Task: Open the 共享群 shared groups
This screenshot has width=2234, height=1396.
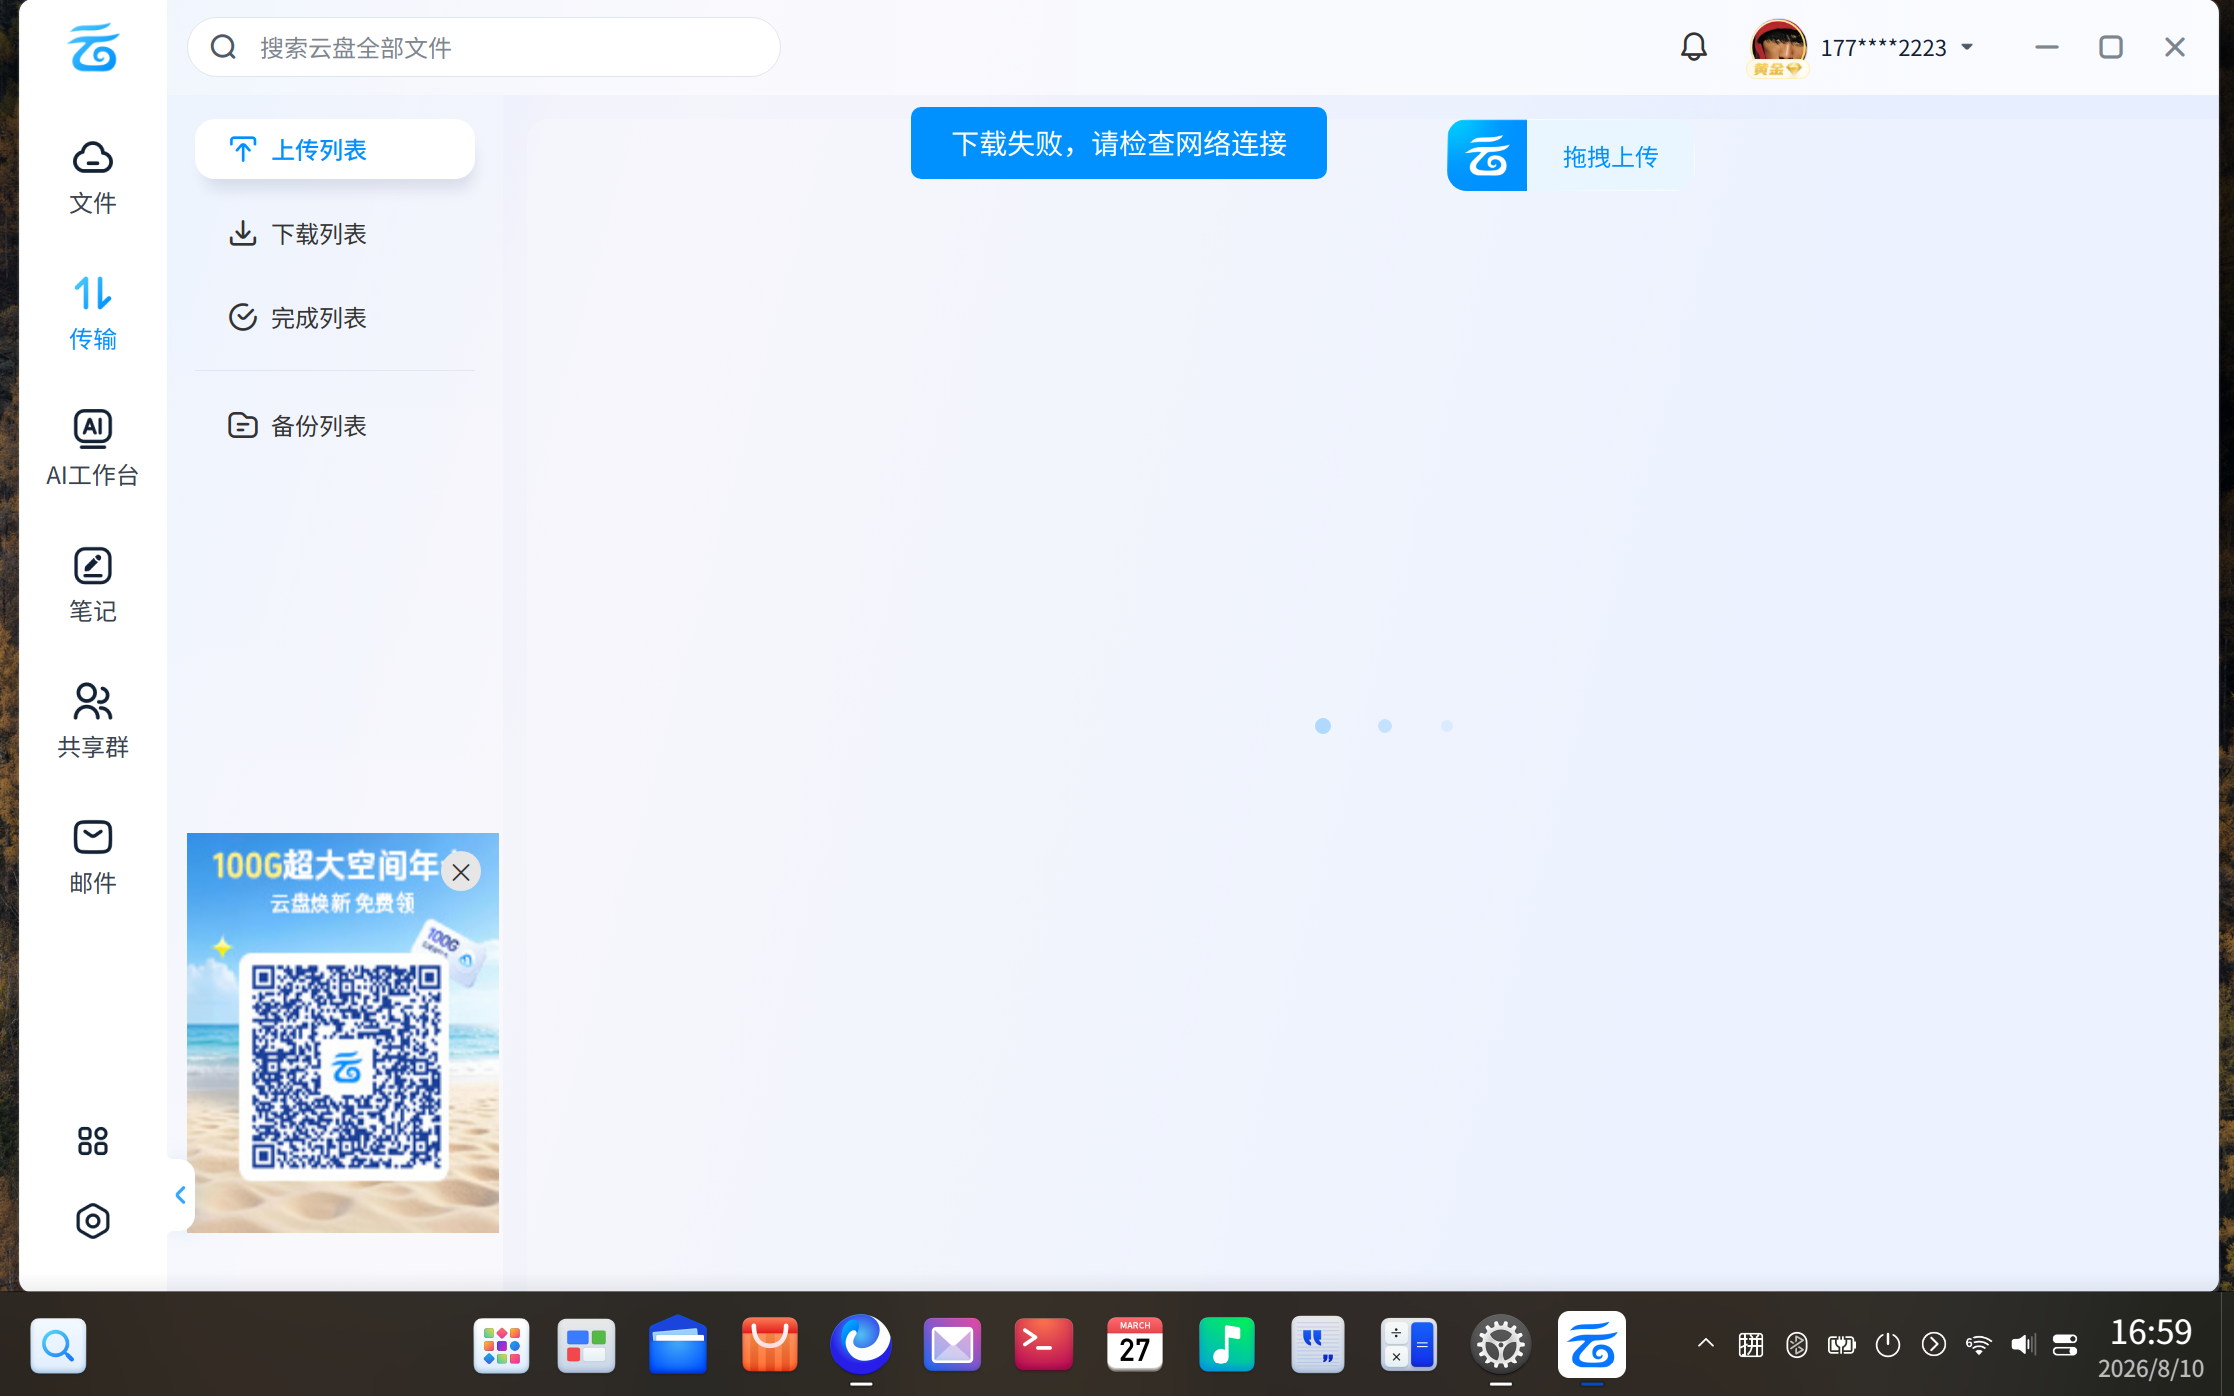Action: click(x=92, y=721)
